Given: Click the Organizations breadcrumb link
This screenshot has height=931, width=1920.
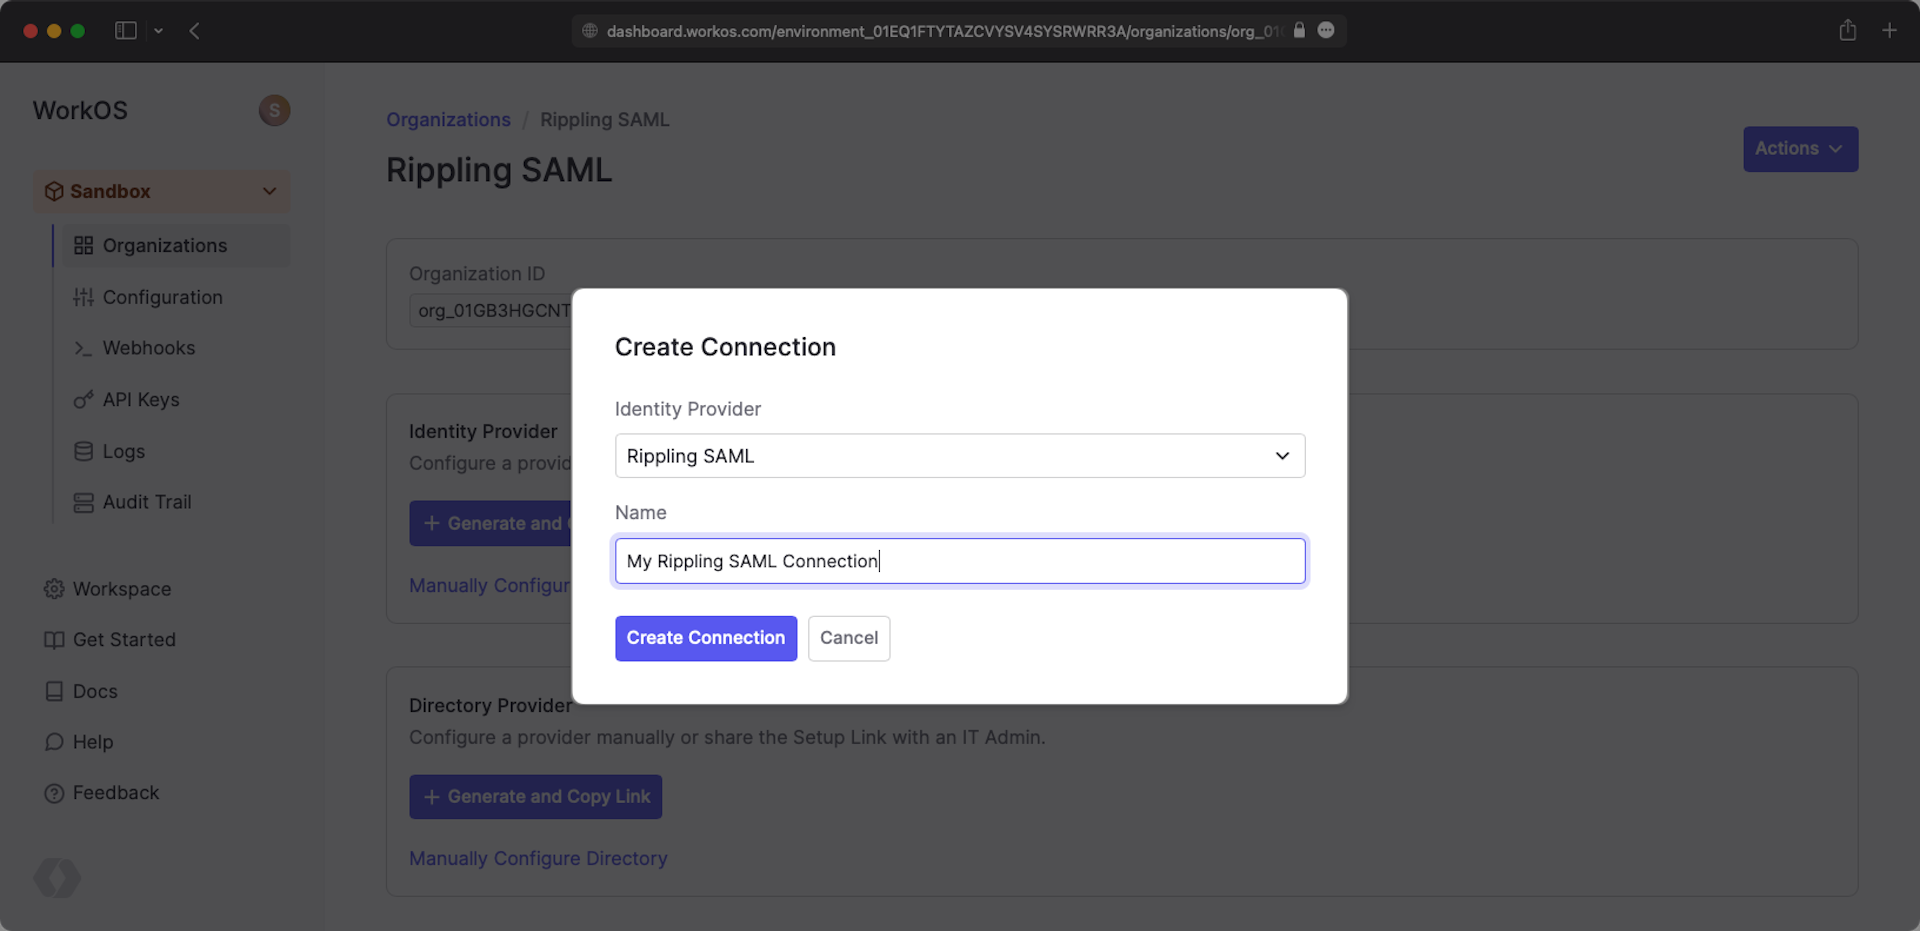Looking at the screenshot, I should click(x=448, y=120).
